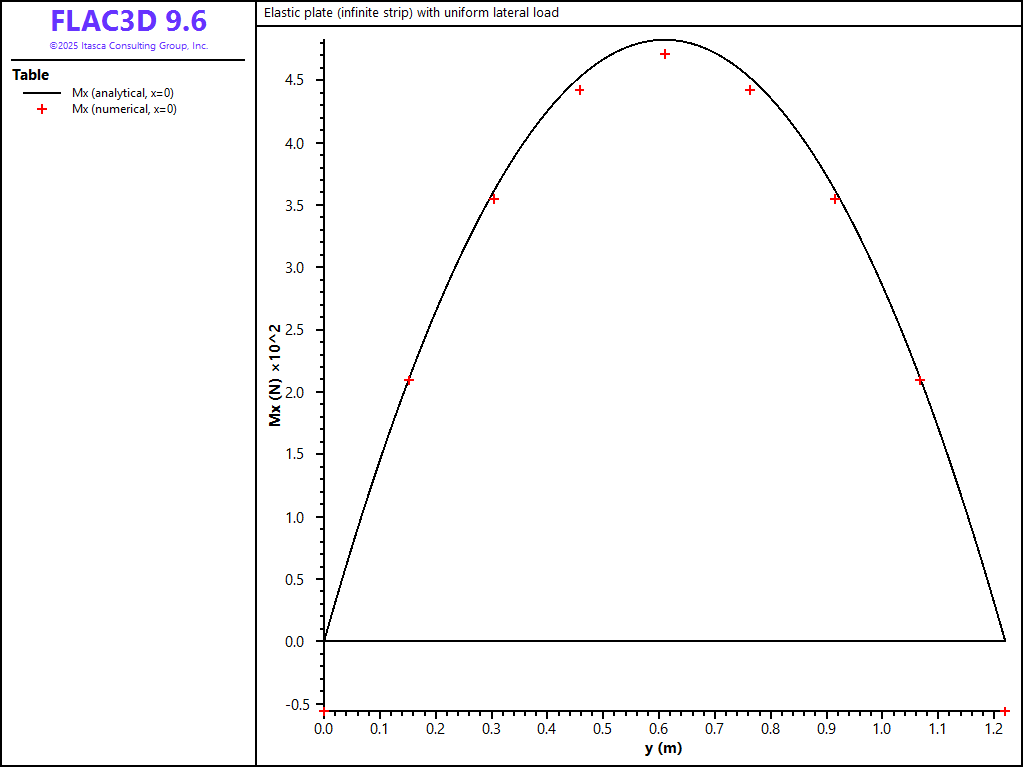The height and width of the screenshot is (768, 1024).
Task: Click the red marker at bottom-left of plot
Action: 323,710
